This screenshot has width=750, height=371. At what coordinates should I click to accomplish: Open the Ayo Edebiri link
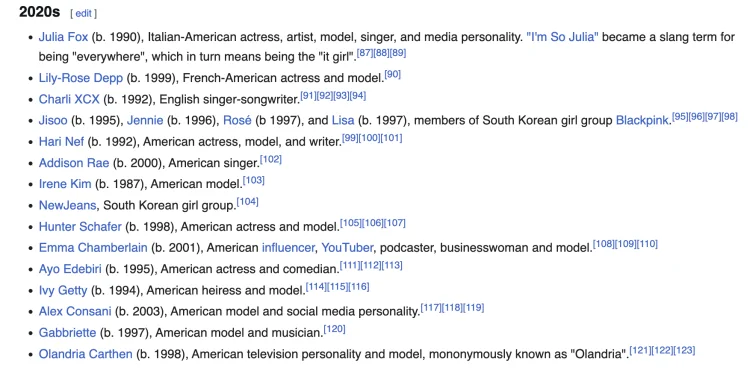point(70,269)
